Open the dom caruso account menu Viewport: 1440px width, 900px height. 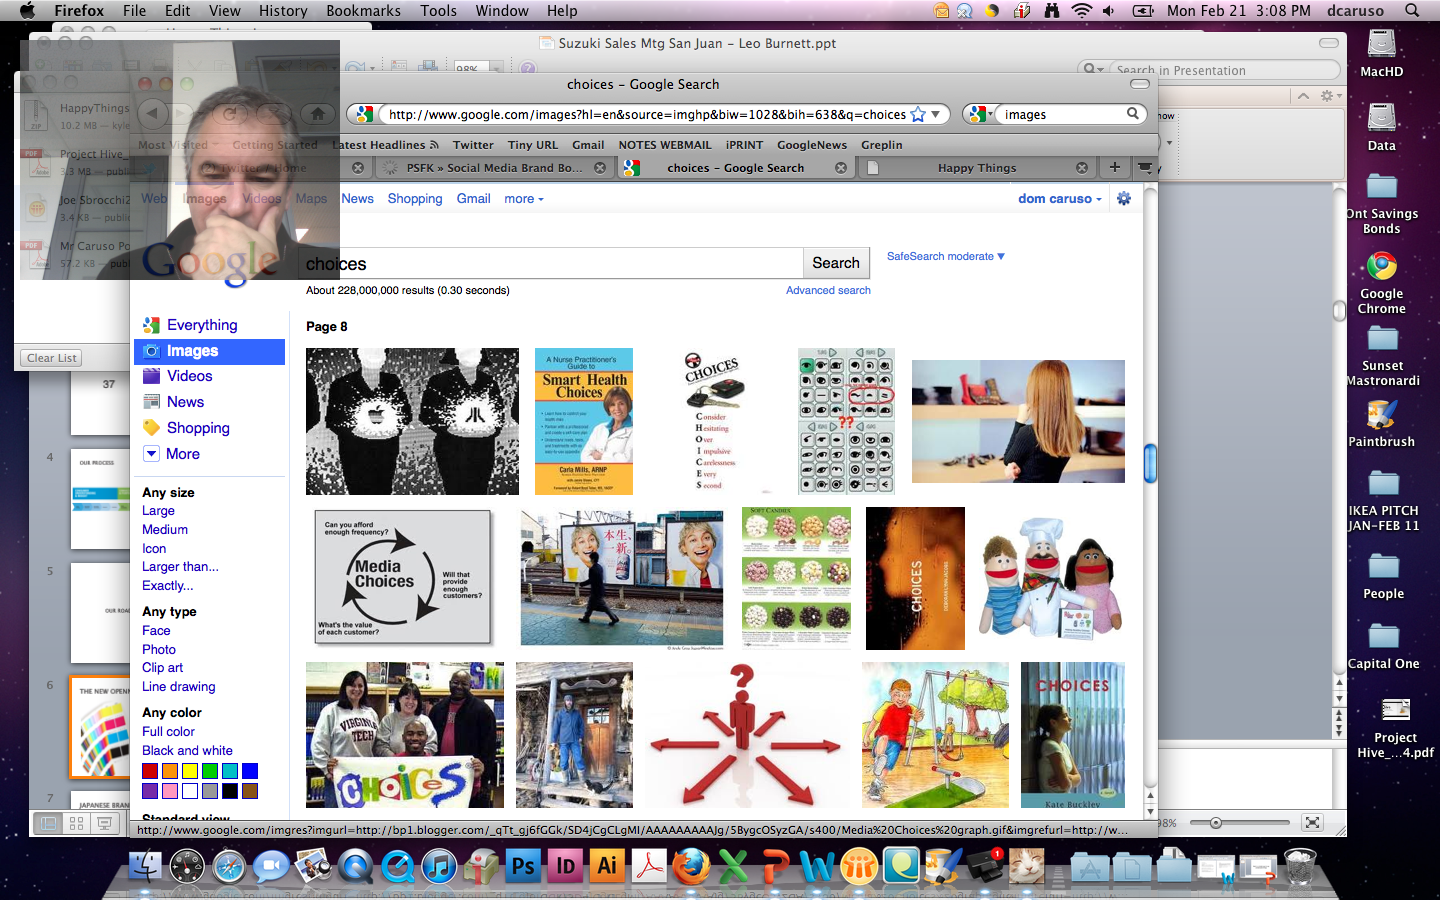pos(1059,199)
